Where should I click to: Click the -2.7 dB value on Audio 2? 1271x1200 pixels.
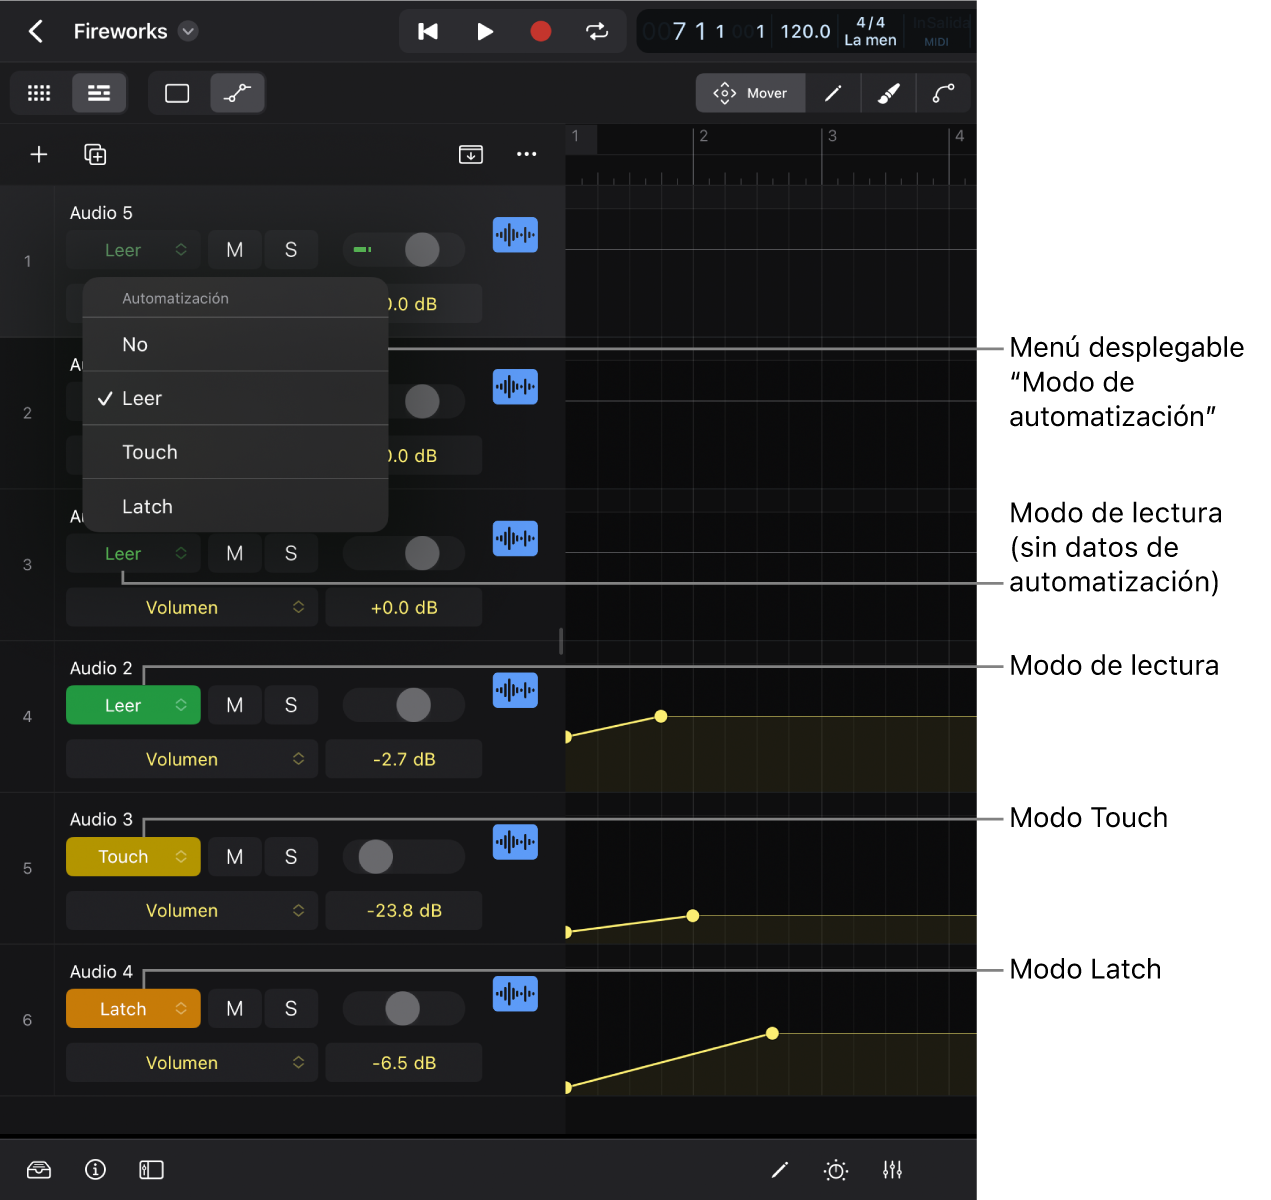click(x=404, y=760)
